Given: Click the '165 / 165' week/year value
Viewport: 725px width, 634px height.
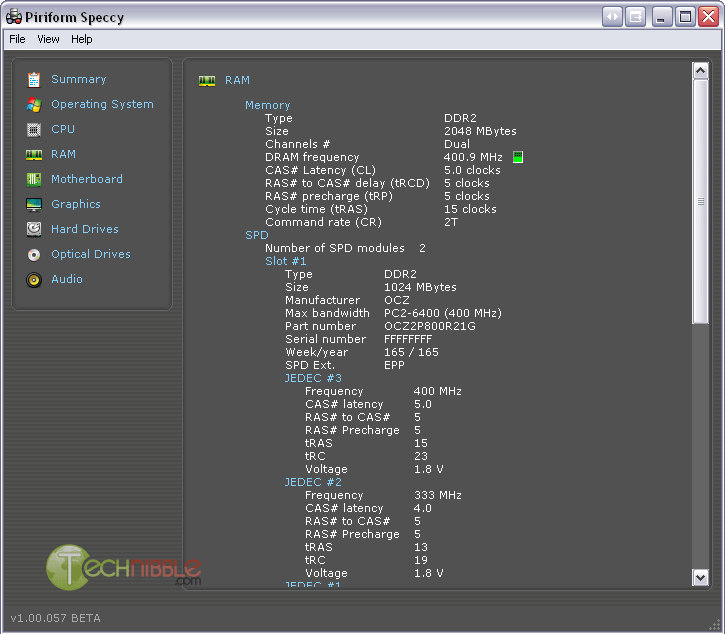Looking at the screenshot, I should (411, 352).
